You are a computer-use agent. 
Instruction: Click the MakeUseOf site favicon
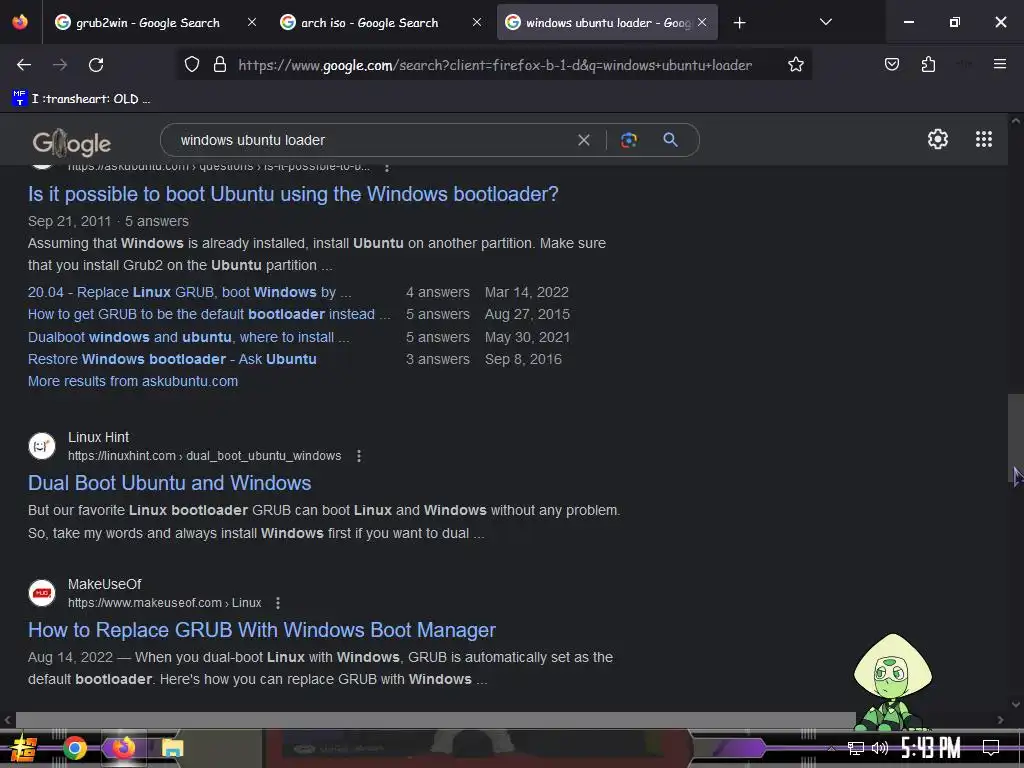click(x=42, y=593)
